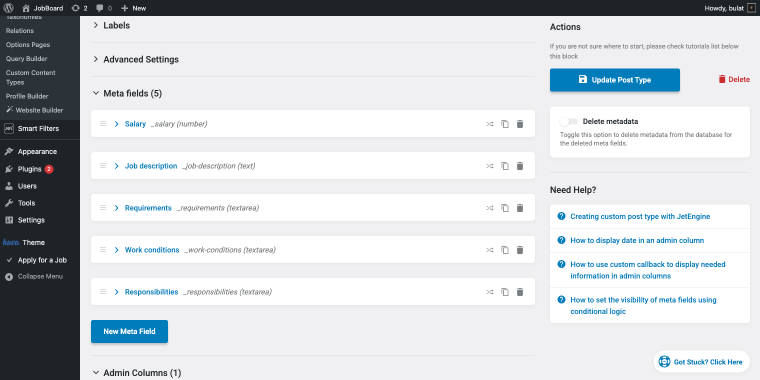Viewport: 760px width, 380px height.
Task: Expand the Salary field chevron
Action: pos(116,124)
